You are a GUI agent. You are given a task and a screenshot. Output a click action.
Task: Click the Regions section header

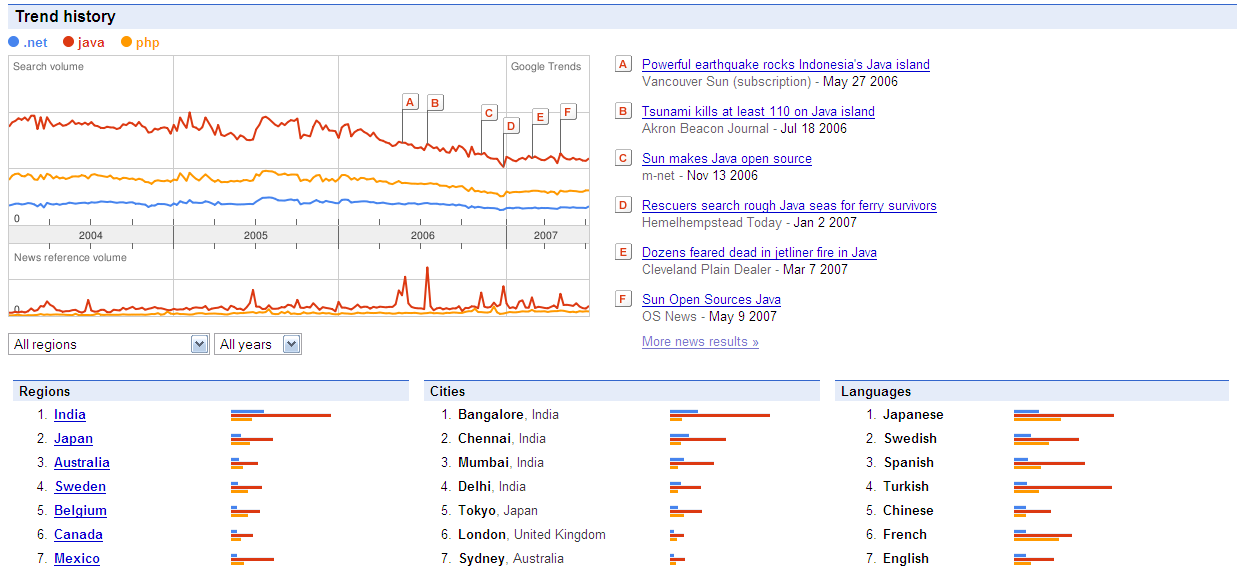[x=211, y=391]
